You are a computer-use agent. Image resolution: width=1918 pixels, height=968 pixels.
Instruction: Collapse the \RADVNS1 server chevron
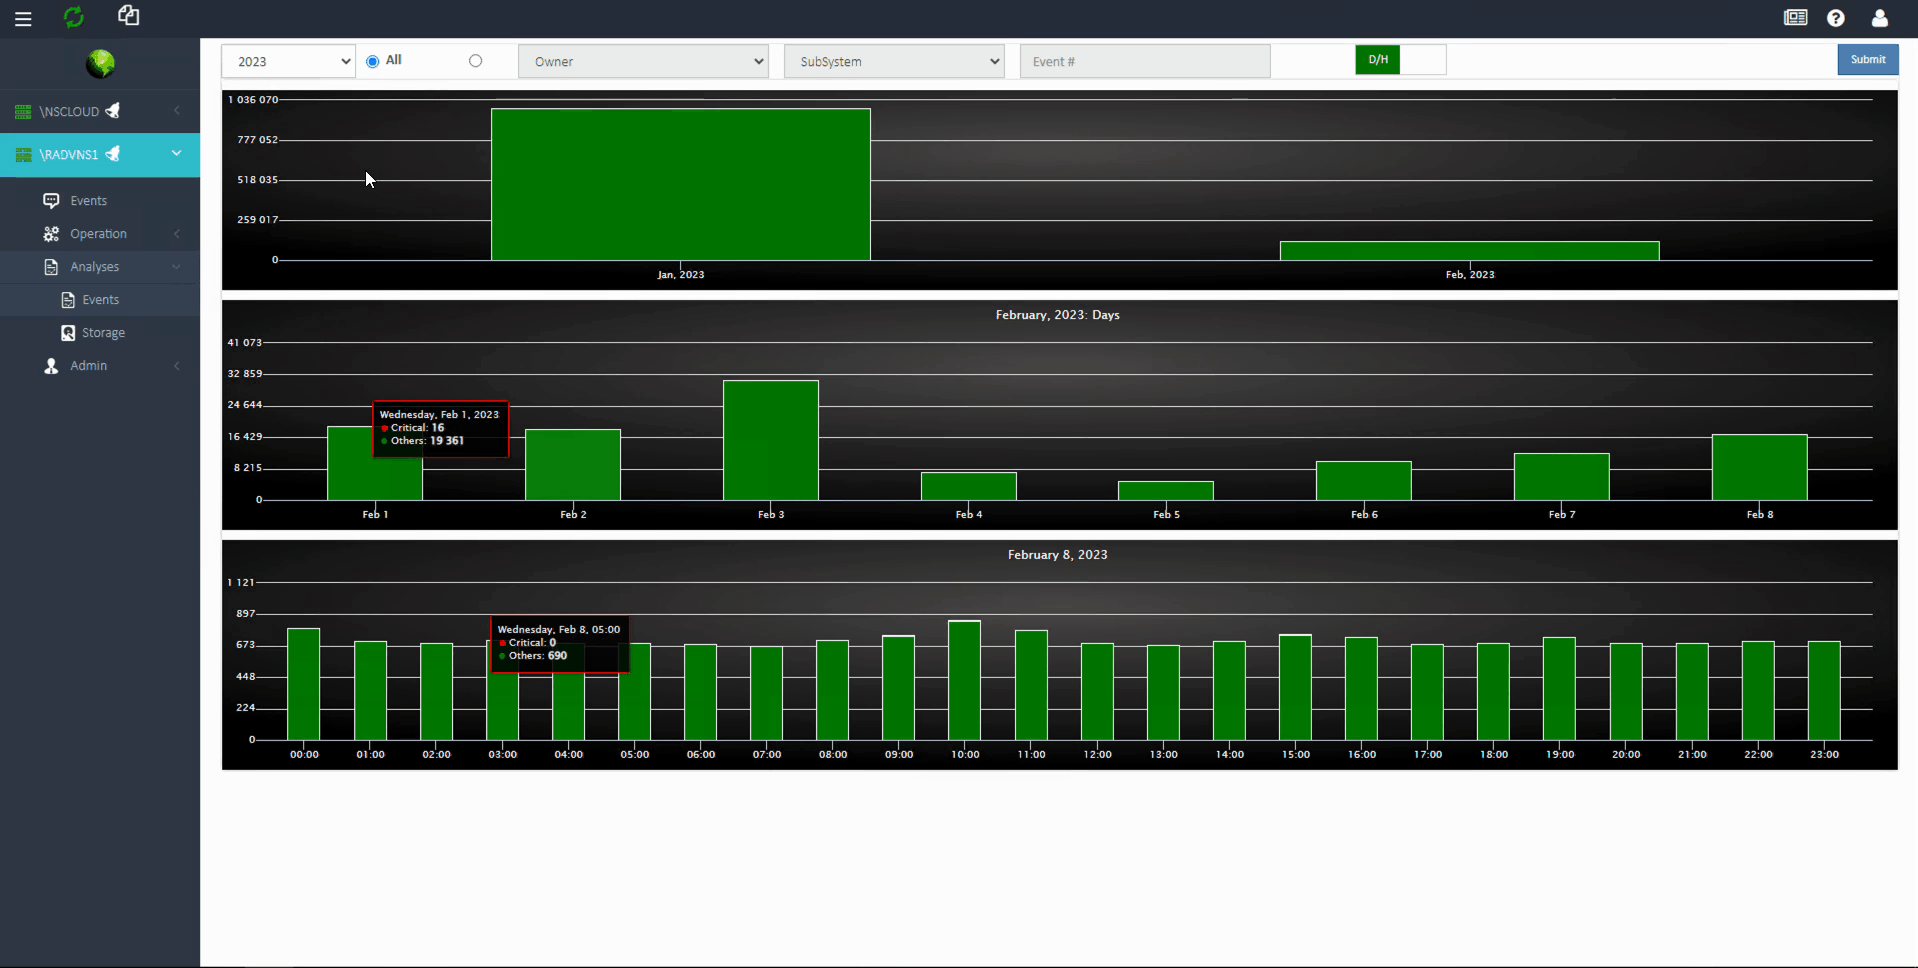pos(177,153)
